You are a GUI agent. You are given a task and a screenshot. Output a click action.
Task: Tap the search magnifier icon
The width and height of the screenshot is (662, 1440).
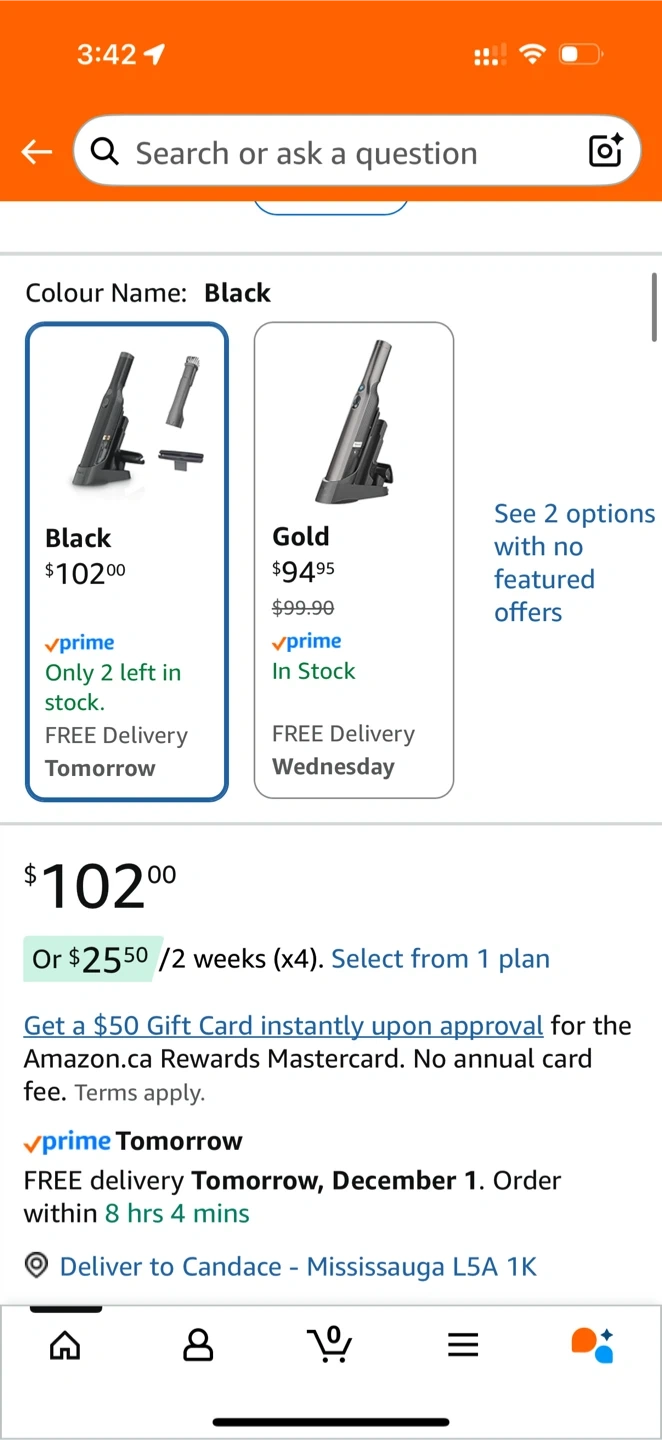[104, 152]
